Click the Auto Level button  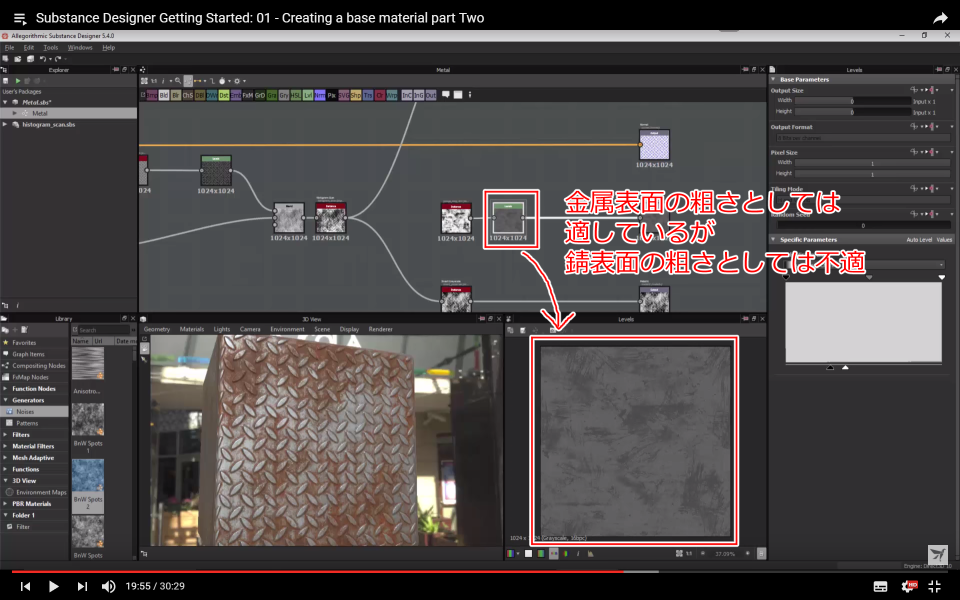[919, 240]
